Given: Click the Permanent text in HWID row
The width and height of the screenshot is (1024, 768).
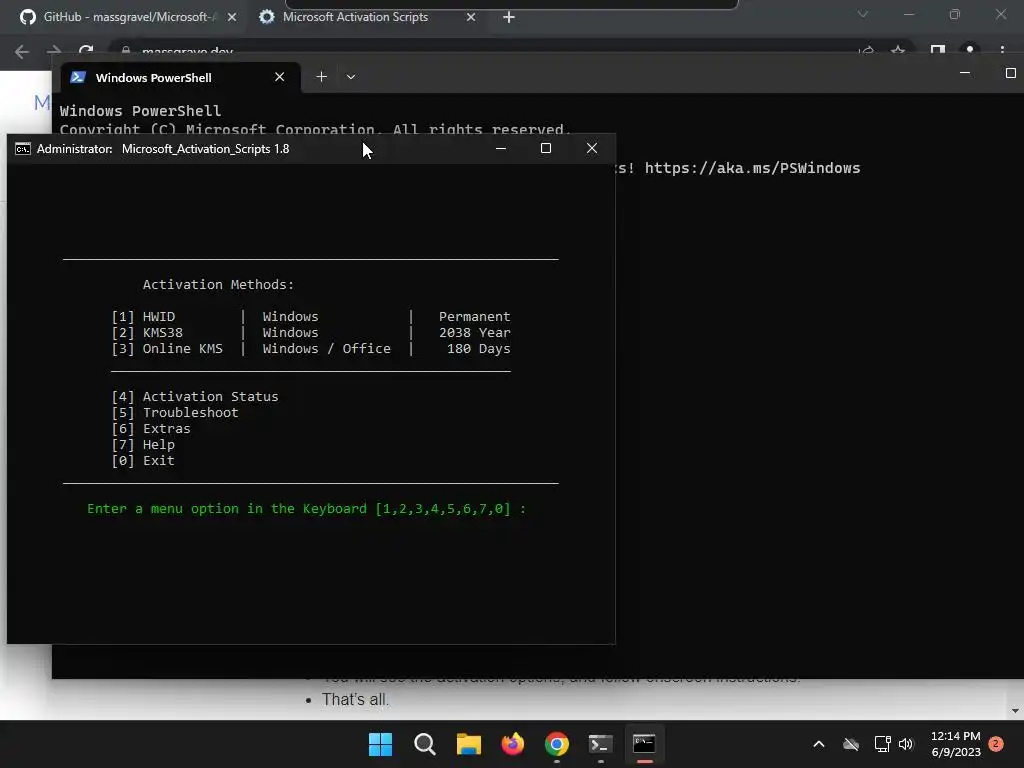Looking at the screenshot, I should click(474, 317).
